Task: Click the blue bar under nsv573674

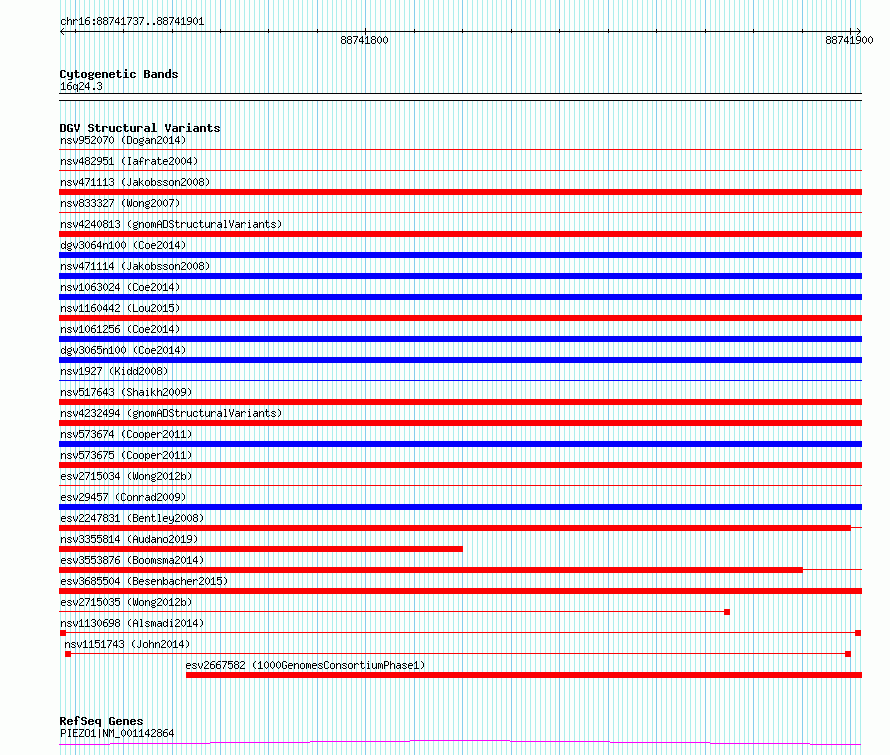Action: pos(460,444)
